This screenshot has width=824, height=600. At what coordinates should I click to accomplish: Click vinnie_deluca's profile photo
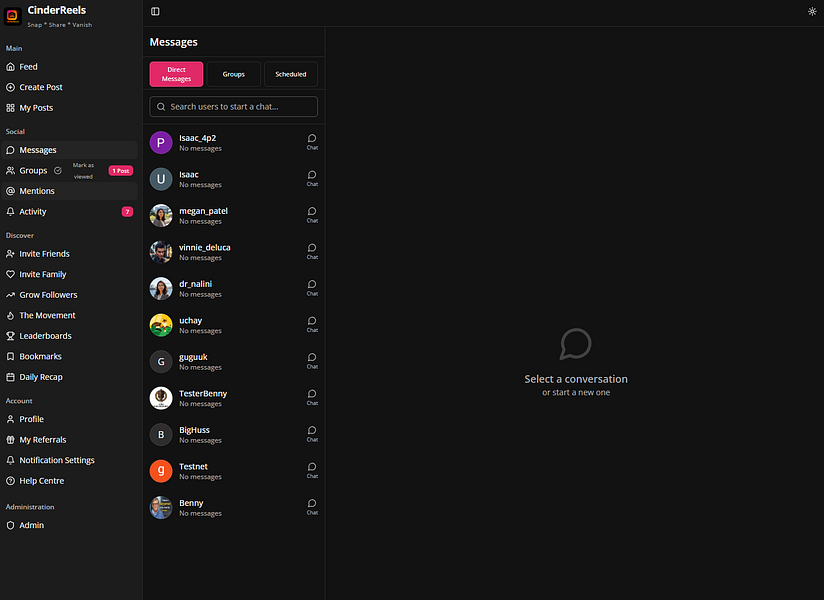[161, 252]
